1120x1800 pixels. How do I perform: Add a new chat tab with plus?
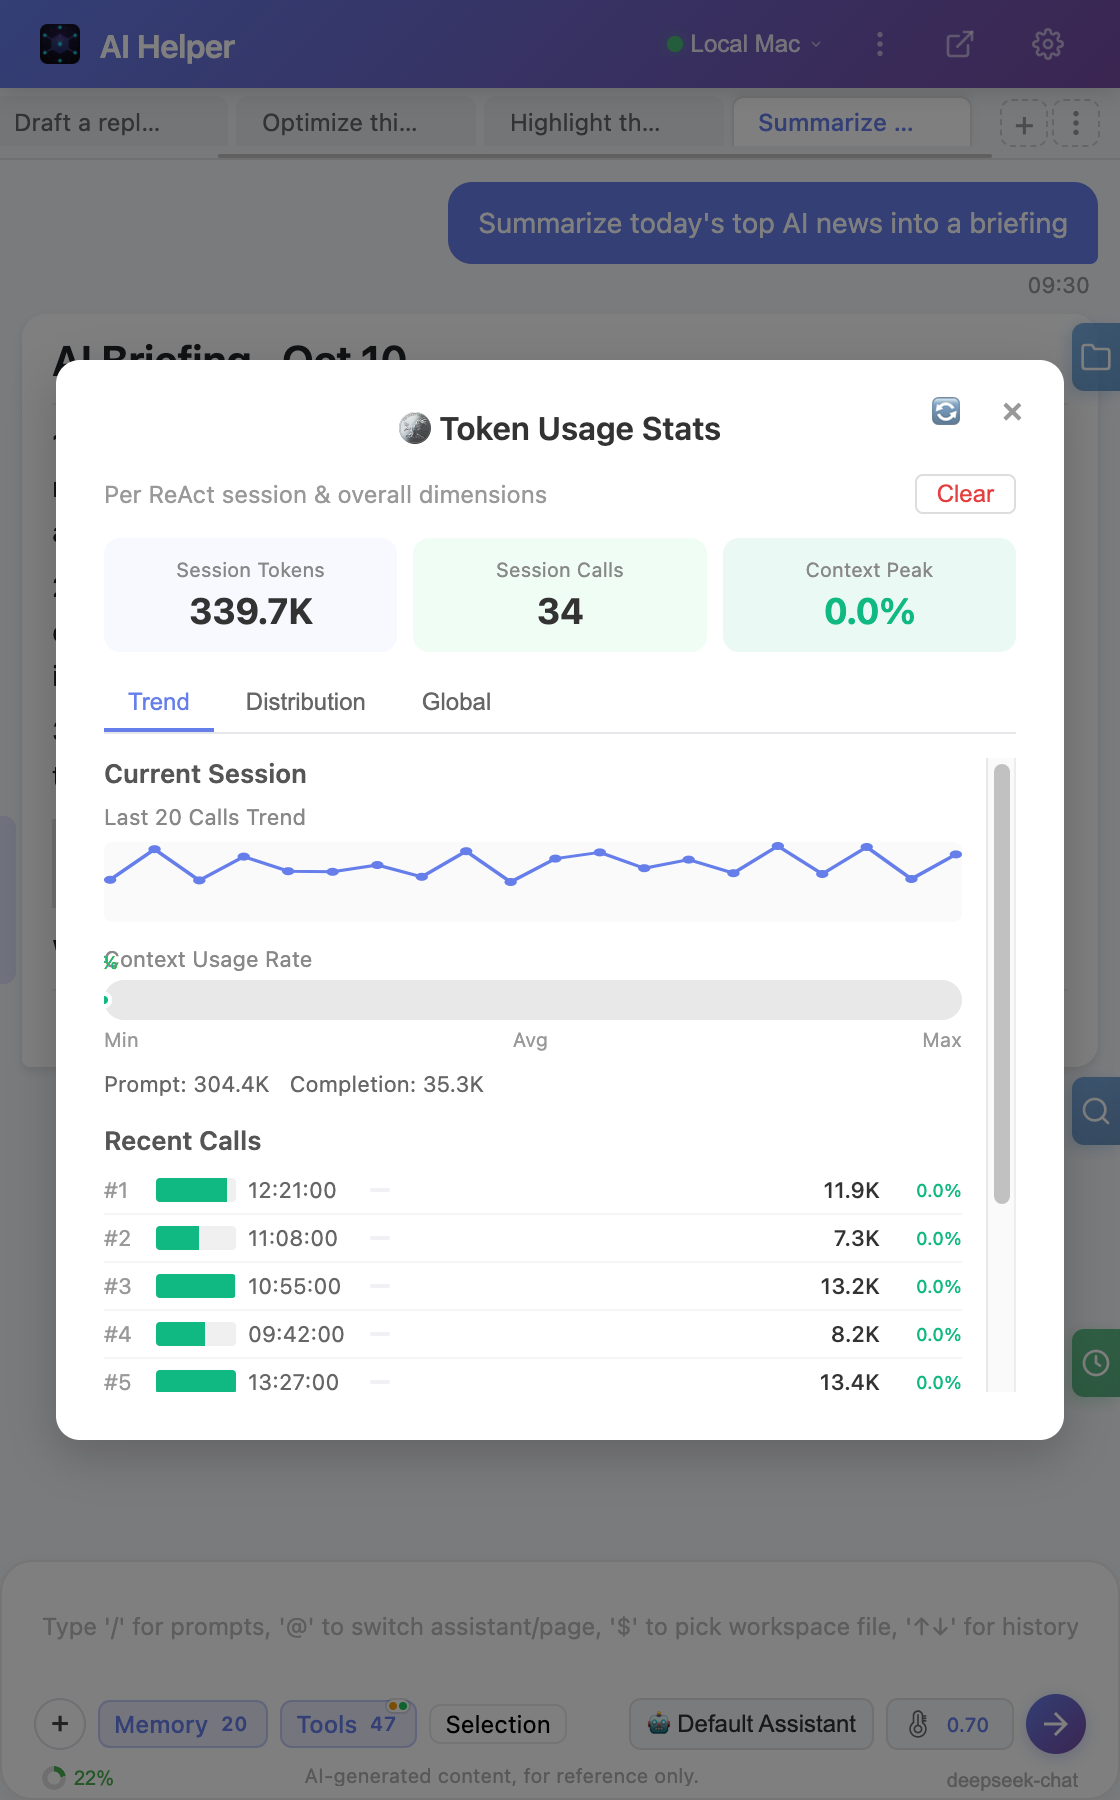(x=1024, y=125)
